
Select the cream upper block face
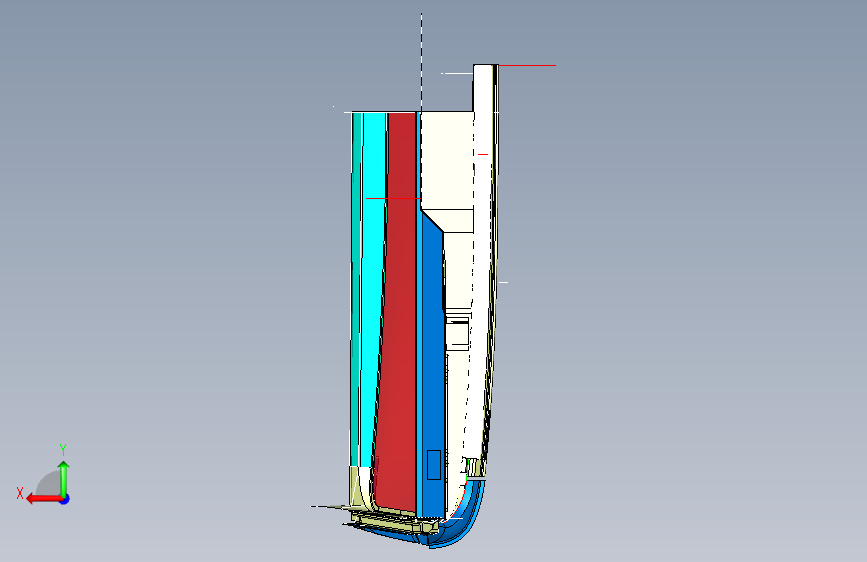447,160
